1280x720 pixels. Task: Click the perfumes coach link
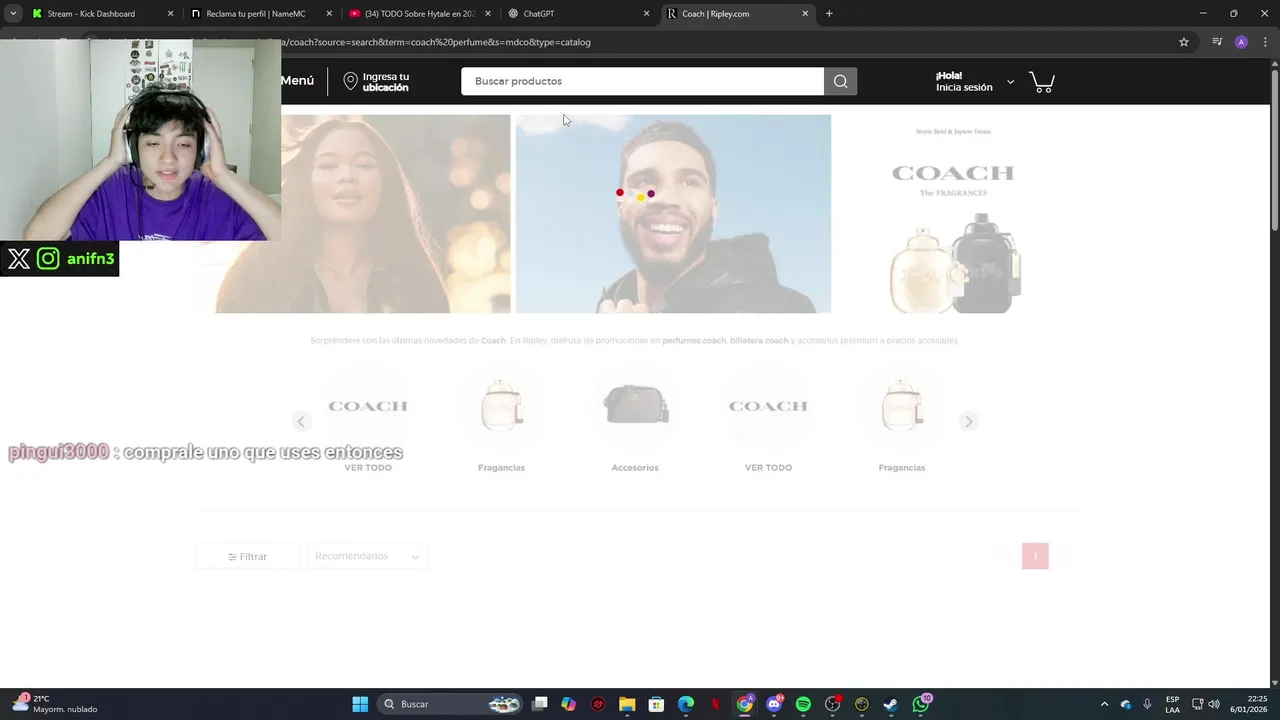tap(694, 341)
